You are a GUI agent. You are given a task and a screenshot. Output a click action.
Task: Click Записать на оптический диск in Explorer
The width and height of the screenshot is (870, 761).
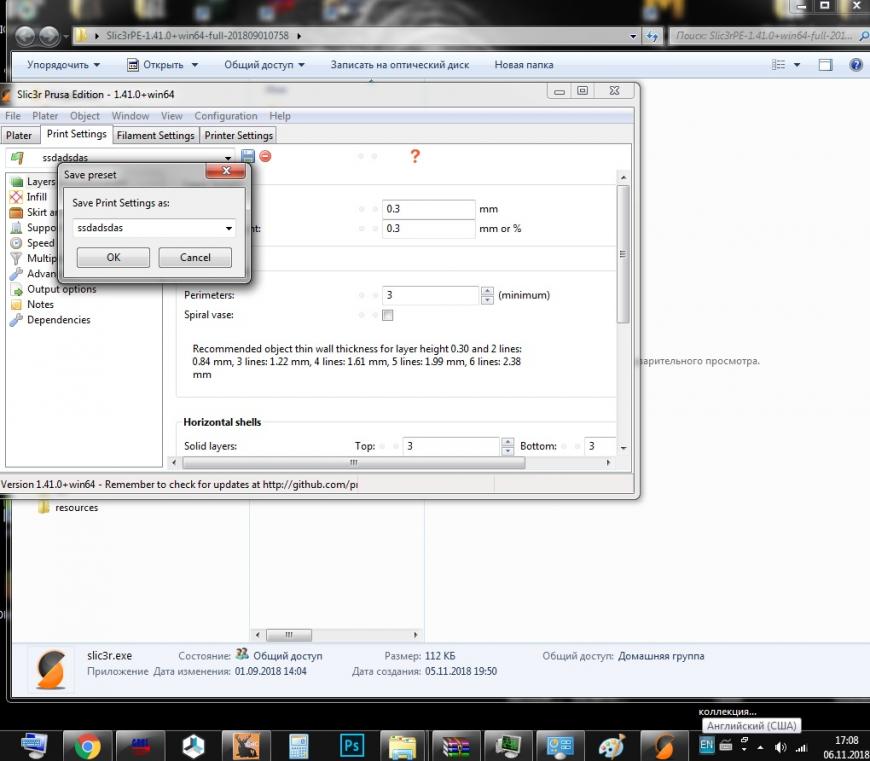(399, 65)
